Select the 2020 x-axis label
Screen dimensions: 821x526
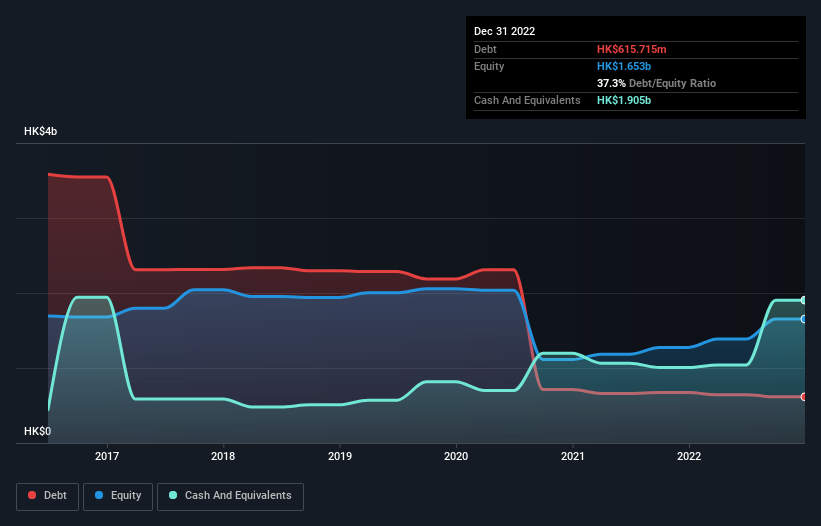(456, 456)
